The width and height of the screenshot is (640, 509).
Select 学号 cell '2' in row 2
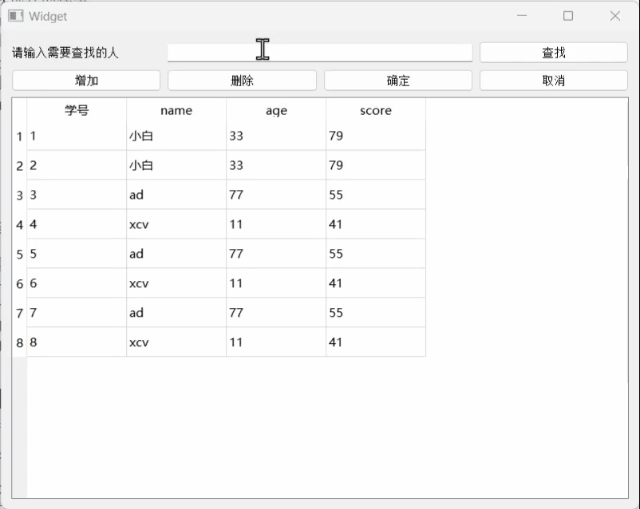77,165
